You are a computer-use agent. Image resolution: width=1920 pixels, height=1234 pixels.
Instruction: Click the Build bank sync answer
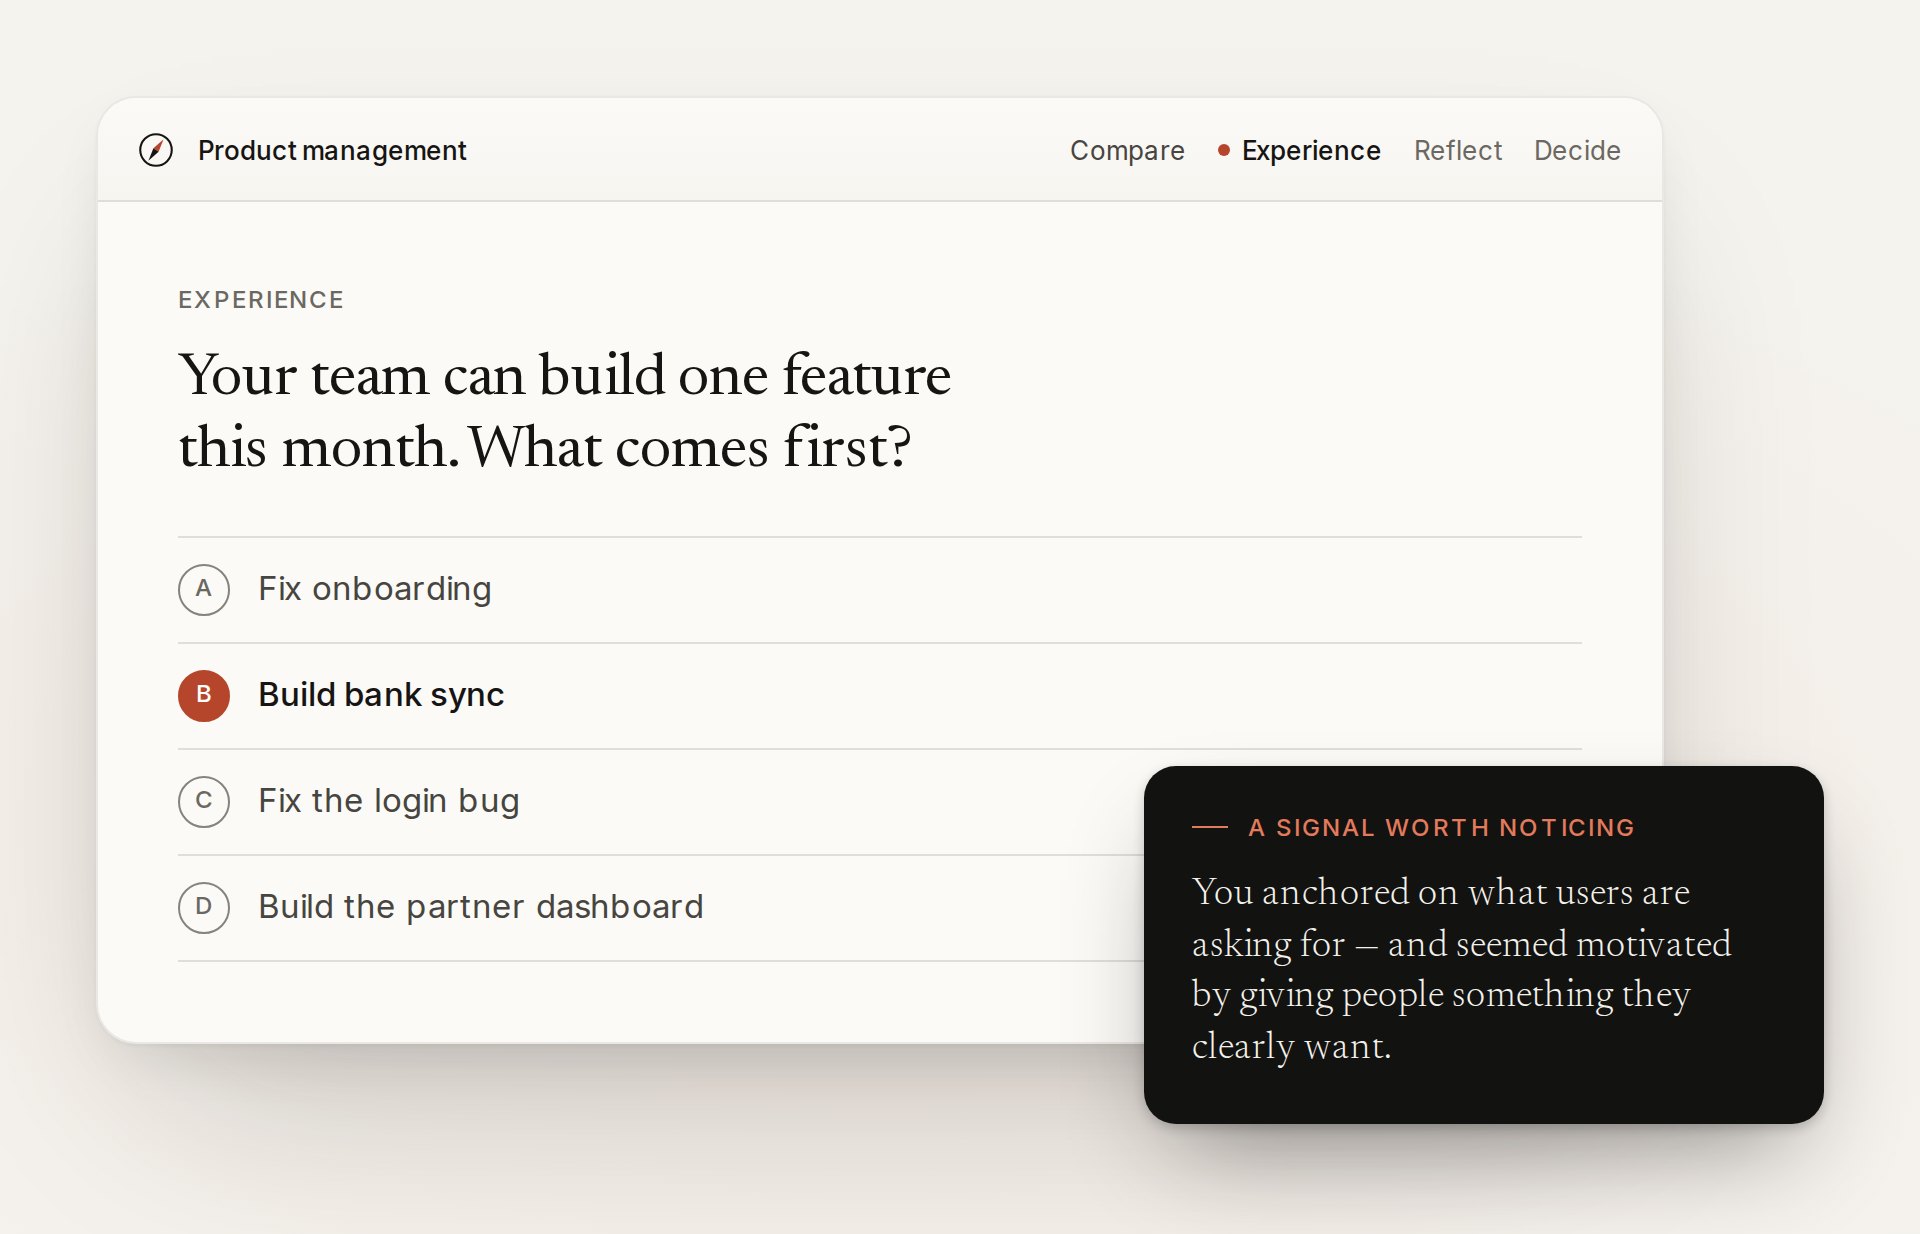point(381,695)
